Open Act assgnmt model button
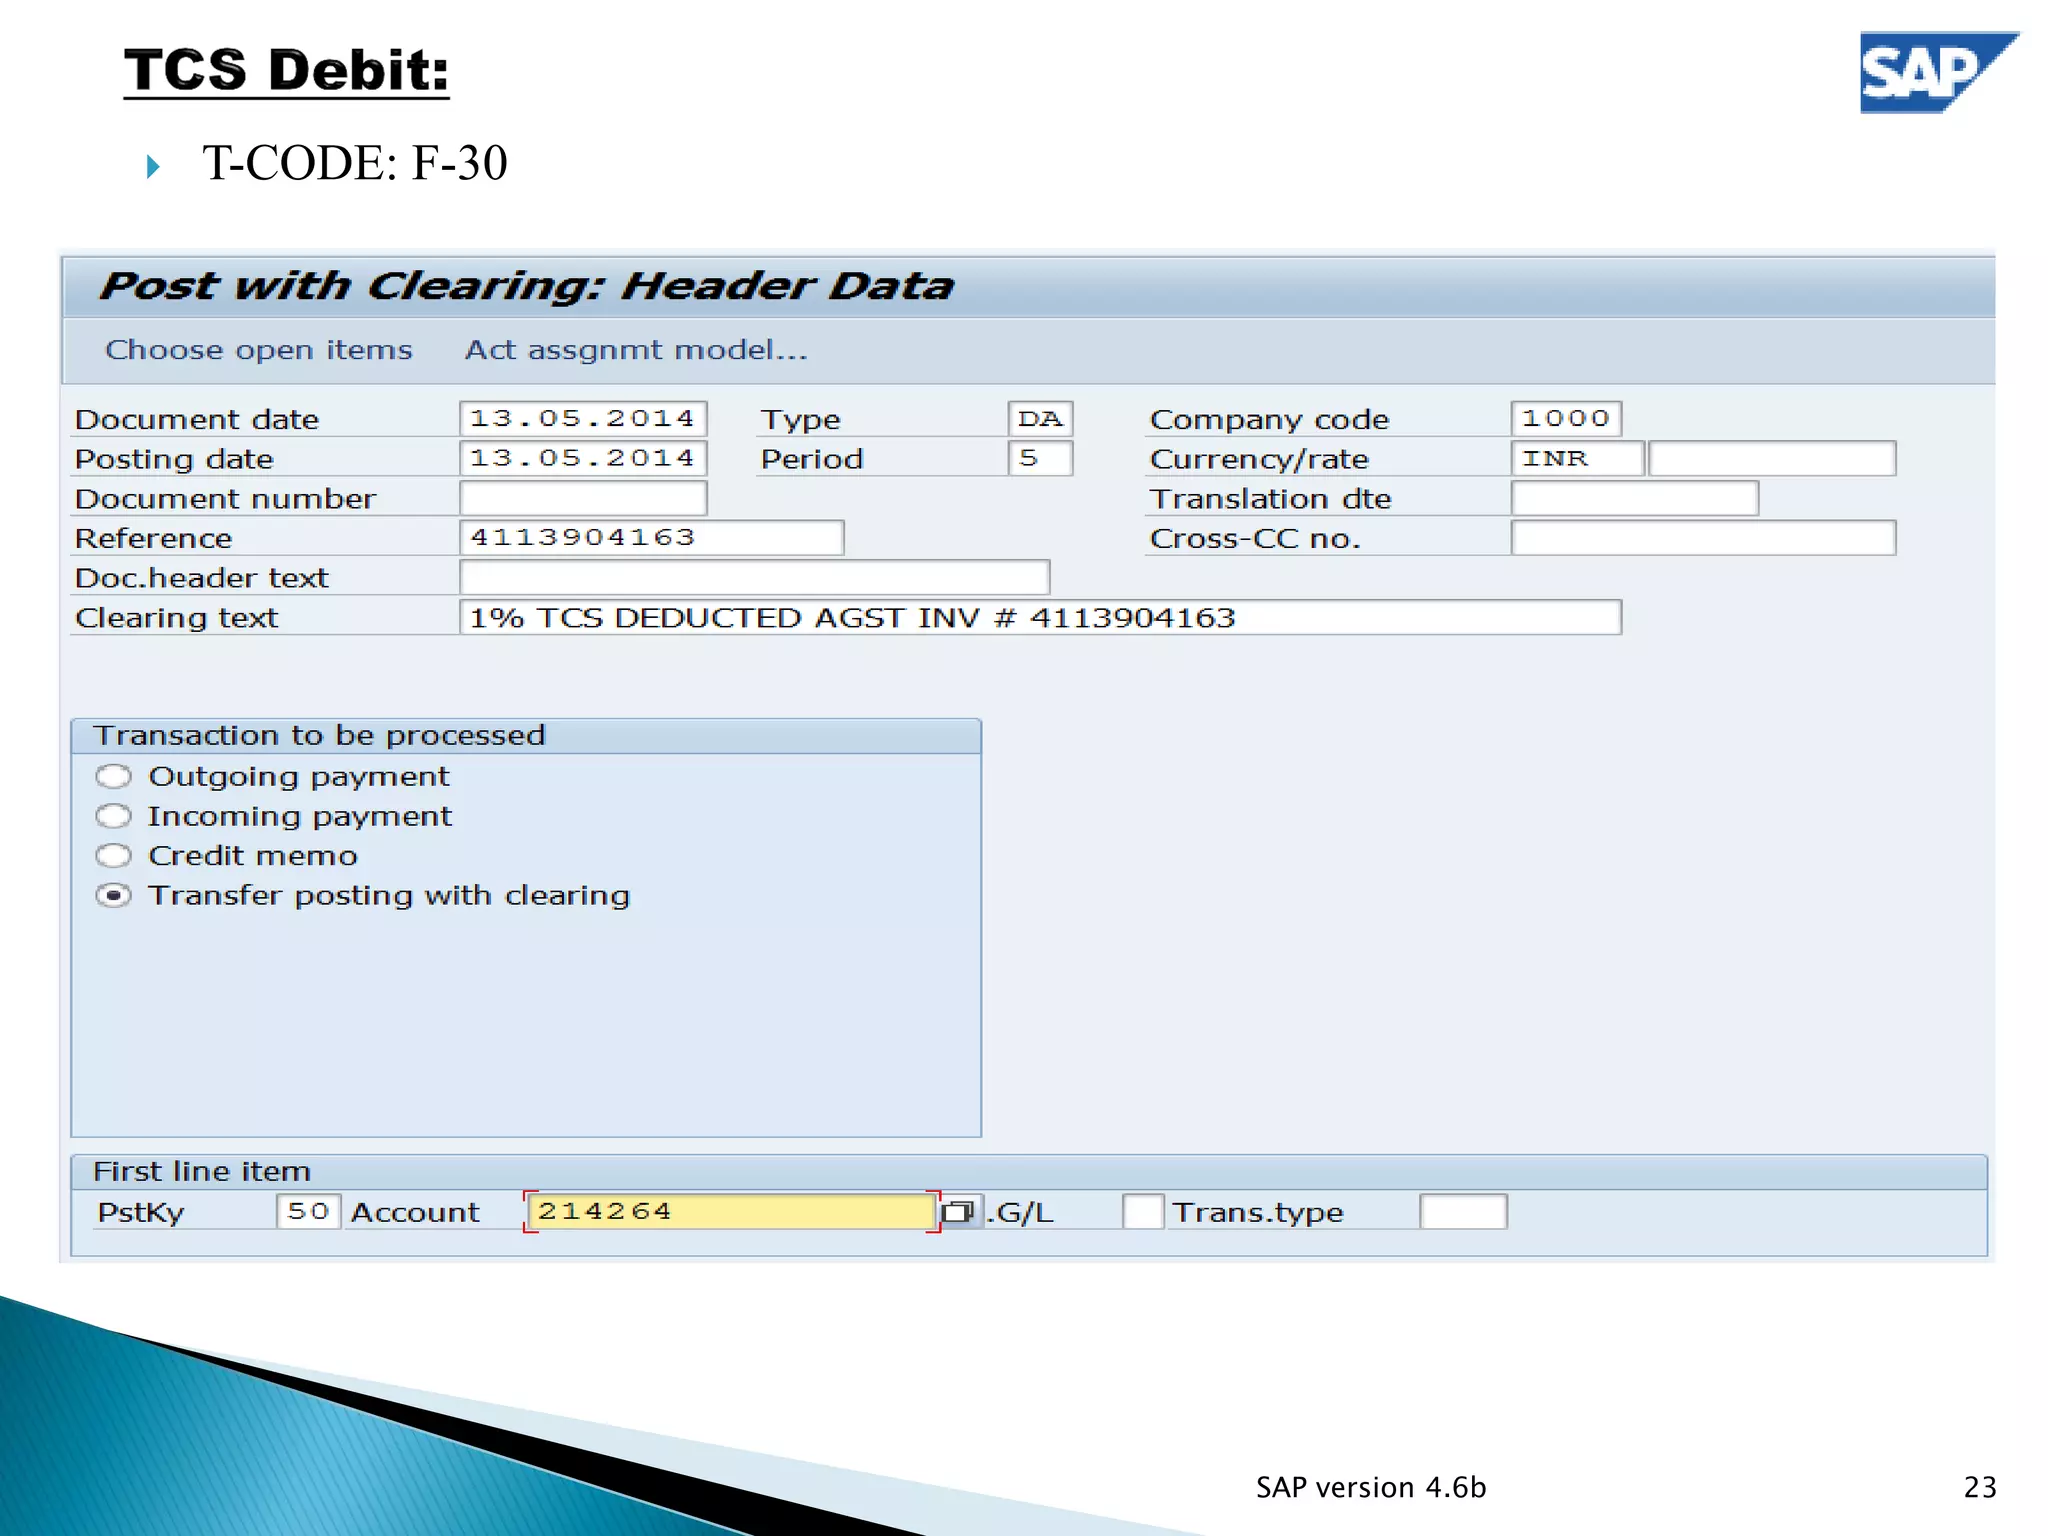Viewport: 2048px width, 1536px height. (636, 350)
